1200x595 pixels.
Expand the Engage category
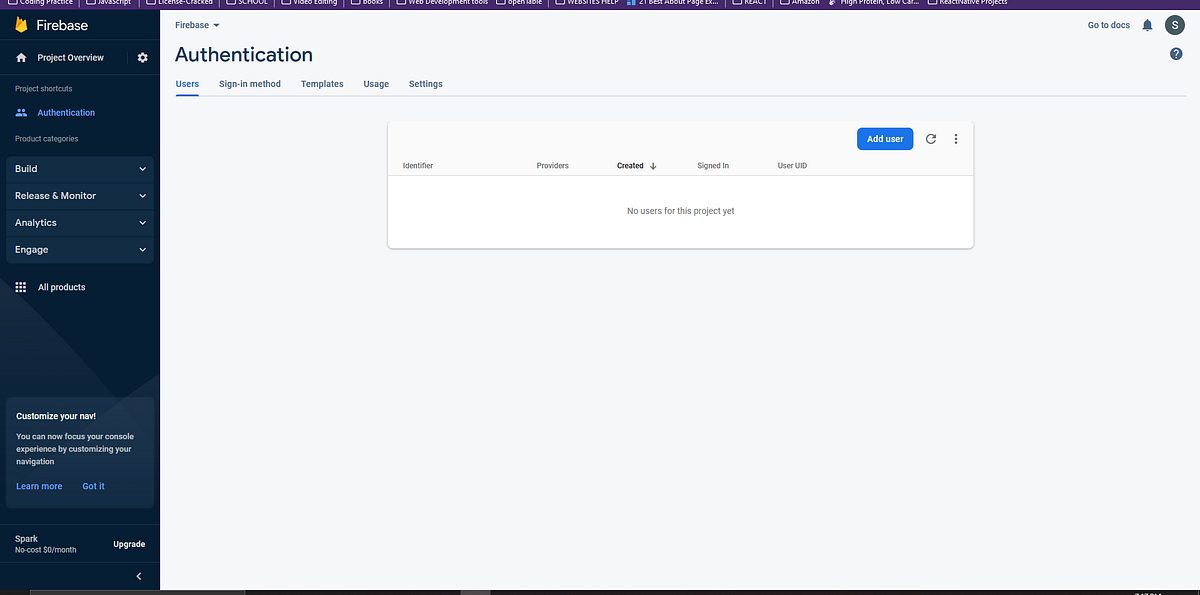coord(80,250)
